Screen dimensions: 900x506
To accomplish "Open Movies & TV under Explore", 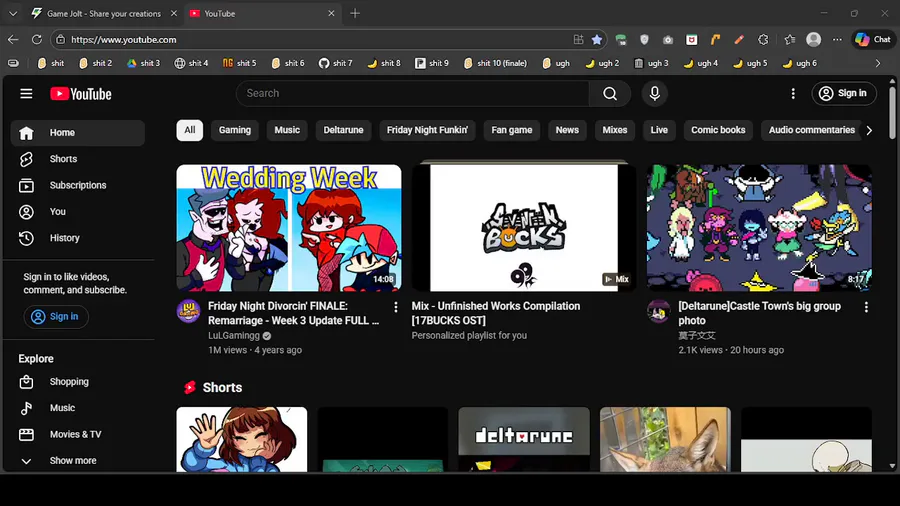I will click(78, 434).
